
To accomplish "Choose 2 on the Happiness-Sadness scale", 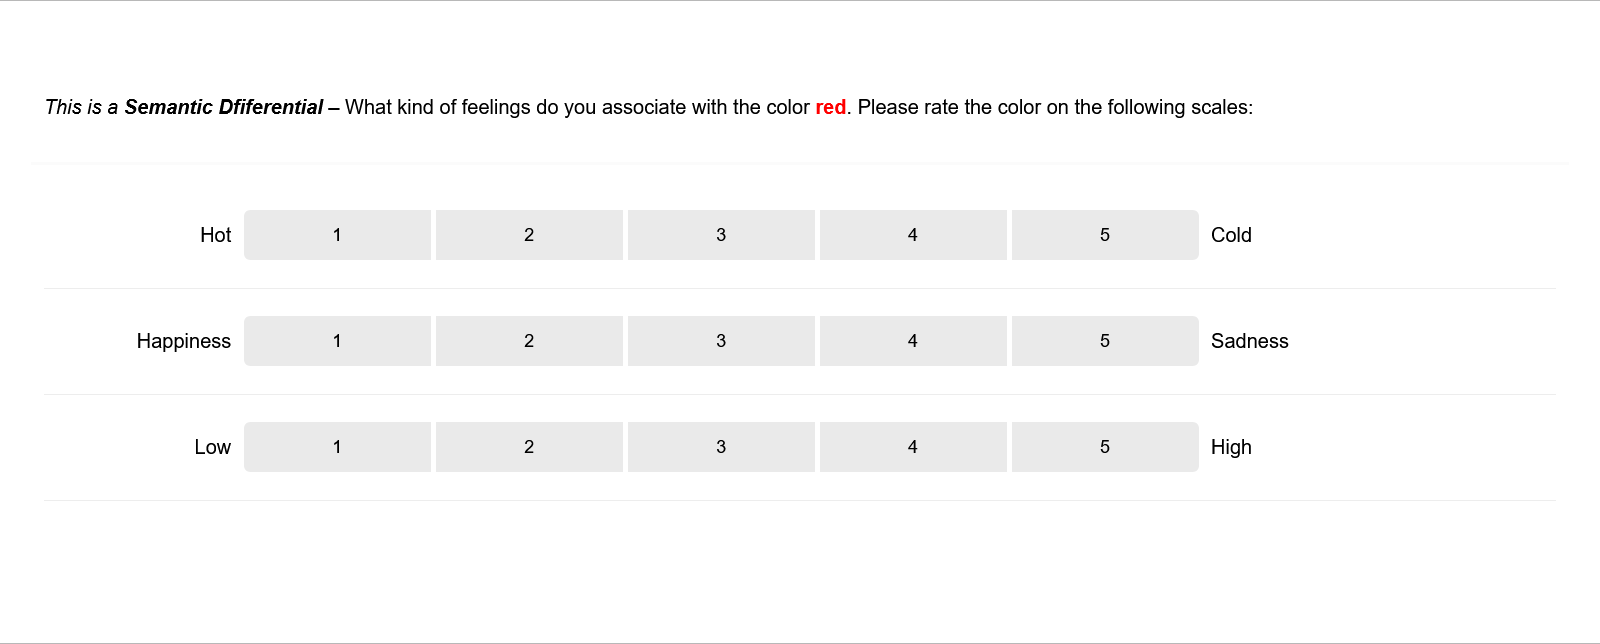I will (x=529, y=341).
